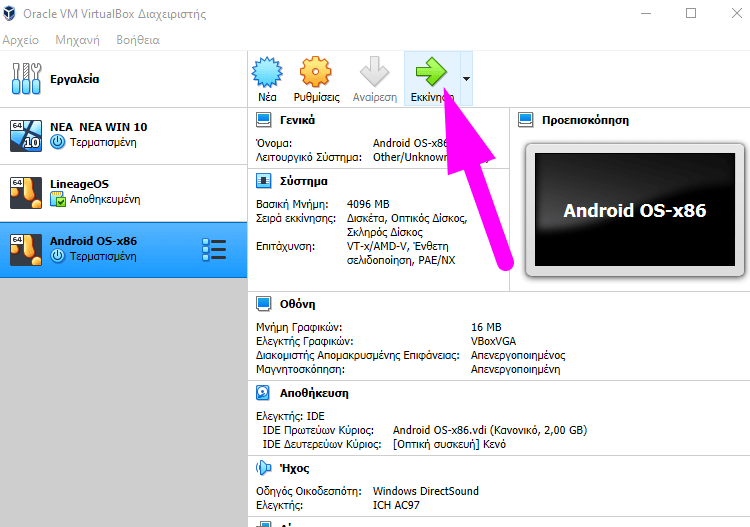Open Ρυθμίσεις (Settings) gear icon
750x527 pixels.
tap(315, 72)
